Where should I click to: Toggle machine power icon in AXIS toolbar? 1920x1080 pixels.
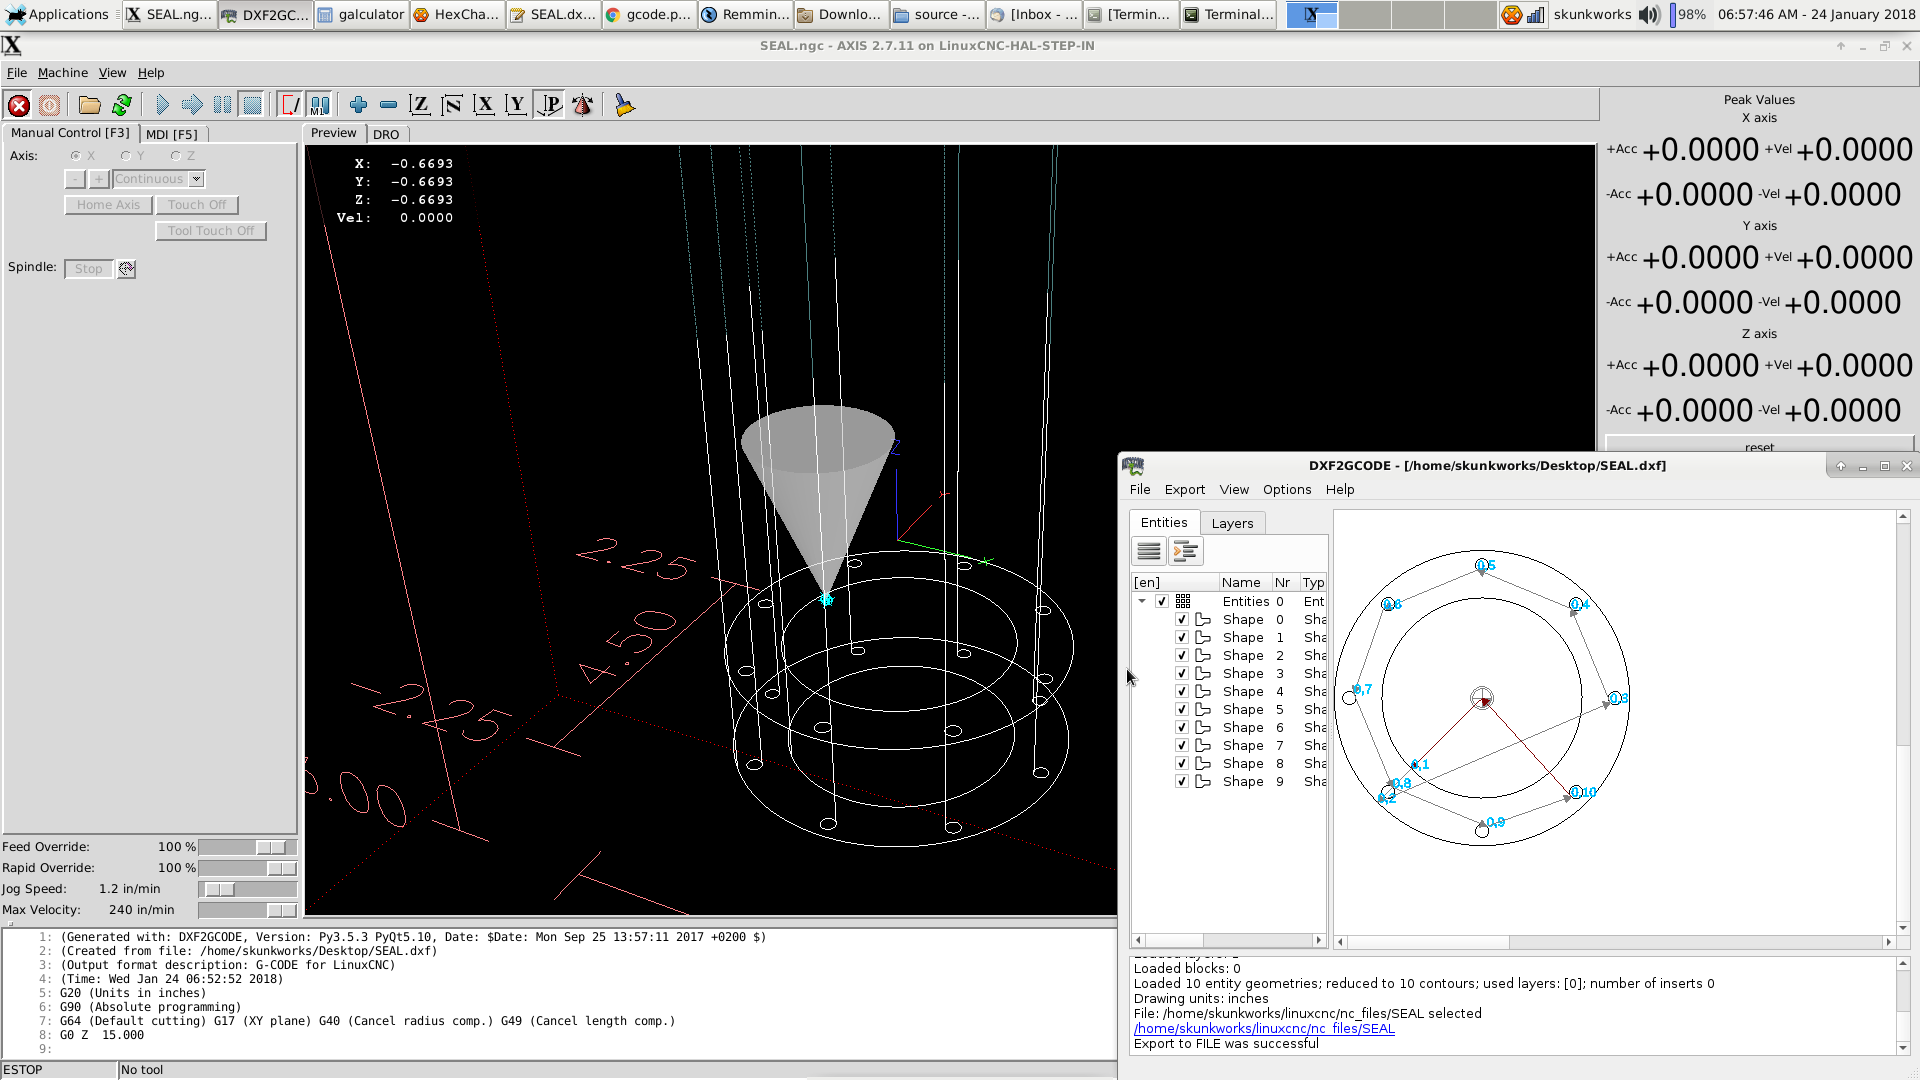point(49,105)
